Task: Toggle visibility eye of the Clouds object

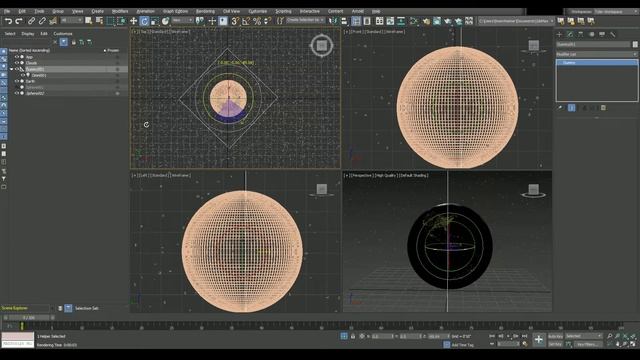Action: (x=17, y=63)
